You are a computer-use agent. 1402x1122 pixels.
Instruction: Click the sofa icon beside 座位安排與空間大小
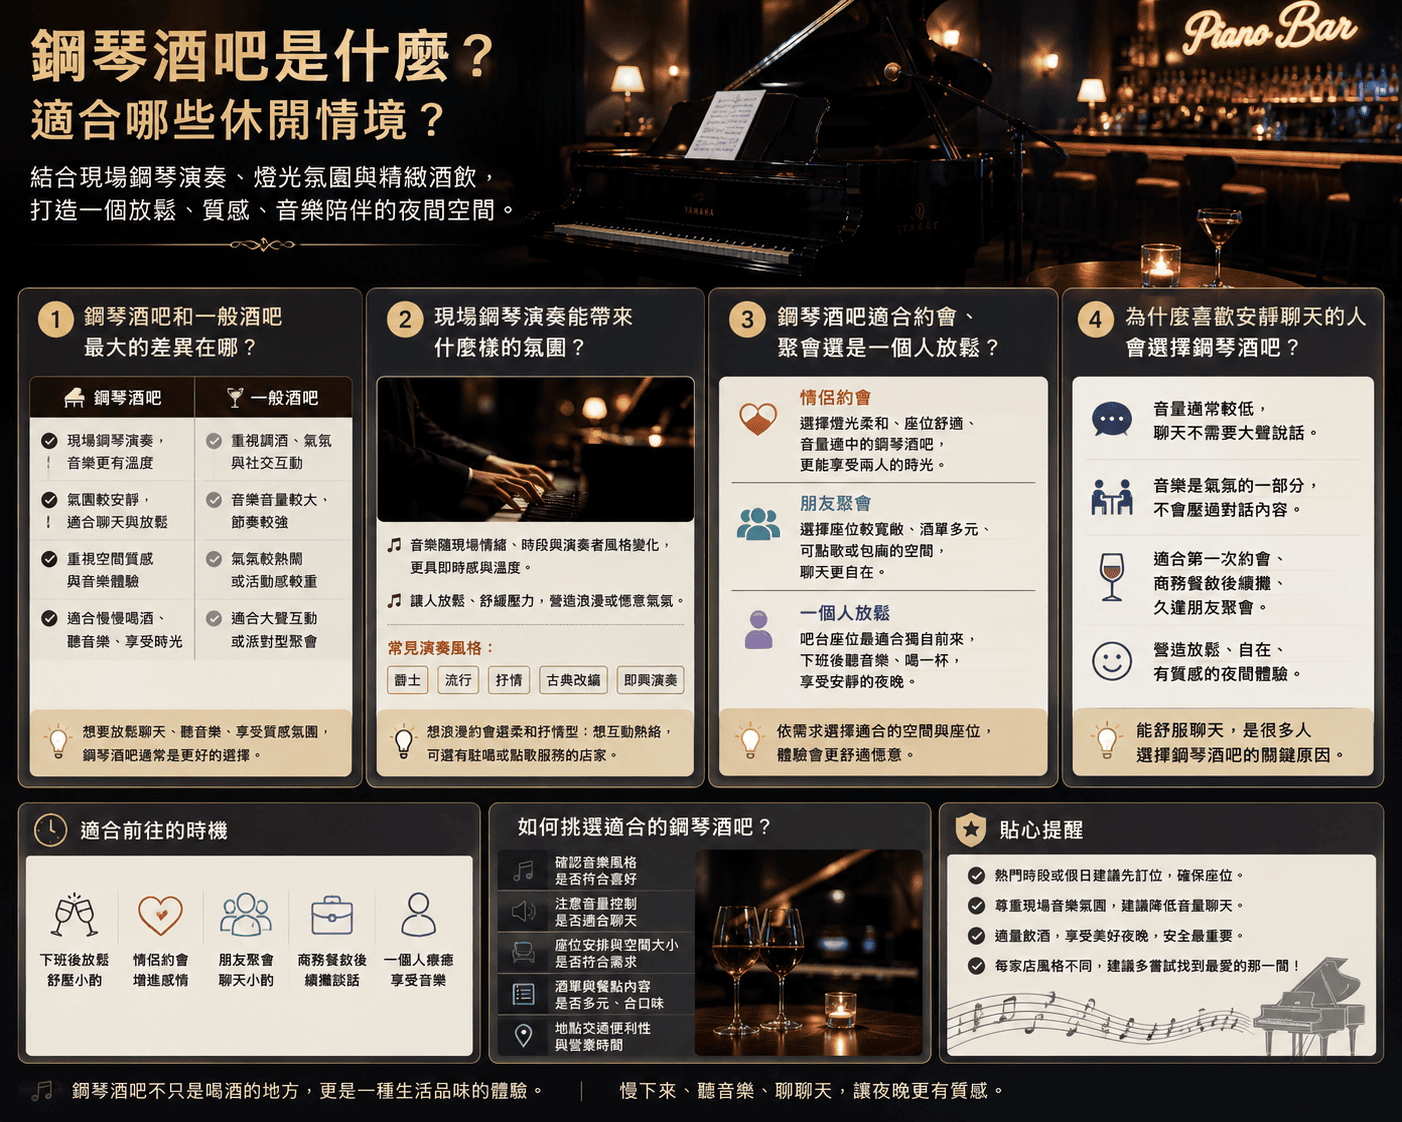(523, 952)
